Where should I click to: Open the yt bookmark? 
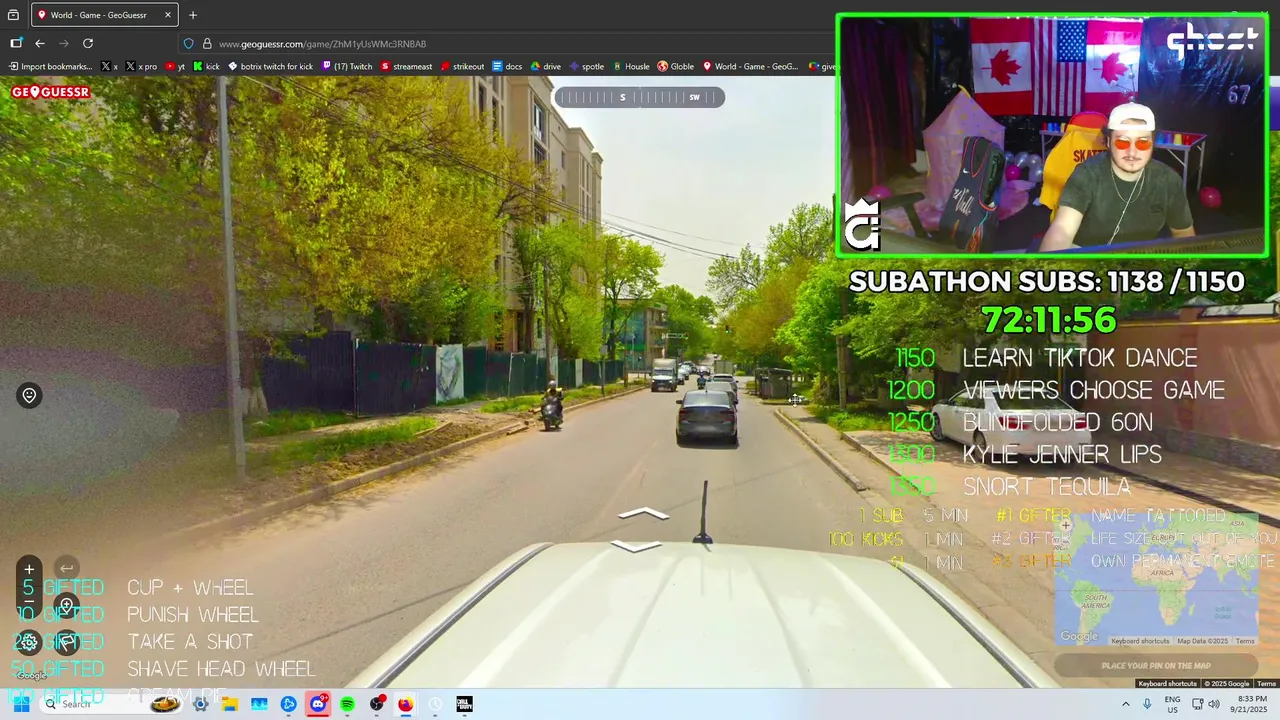(x=175, y=67)
